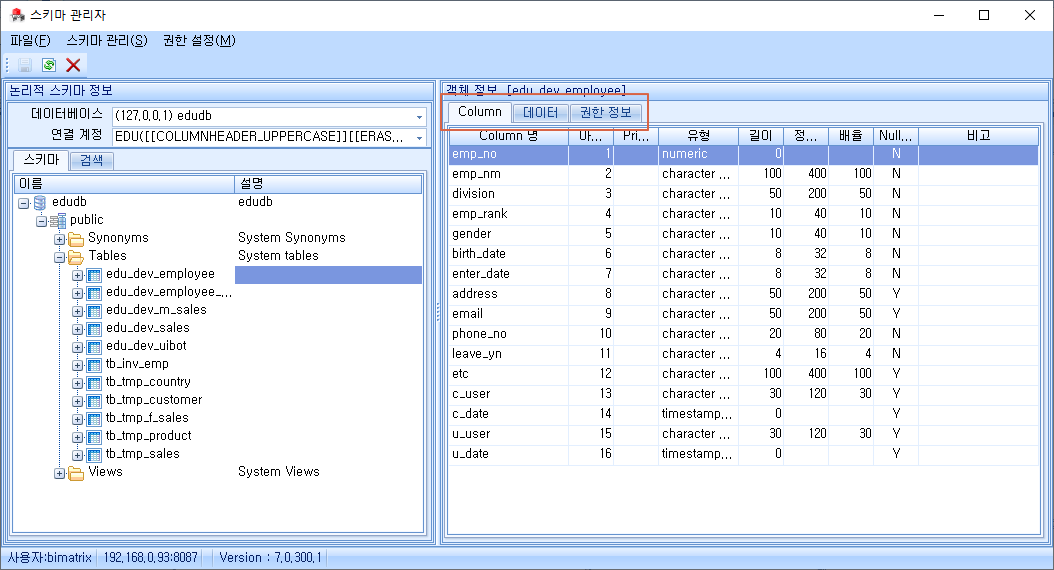Open the 스키마 관리(S) menu
The width and height of the screenshot is (1054, 570).
point(107,40)
